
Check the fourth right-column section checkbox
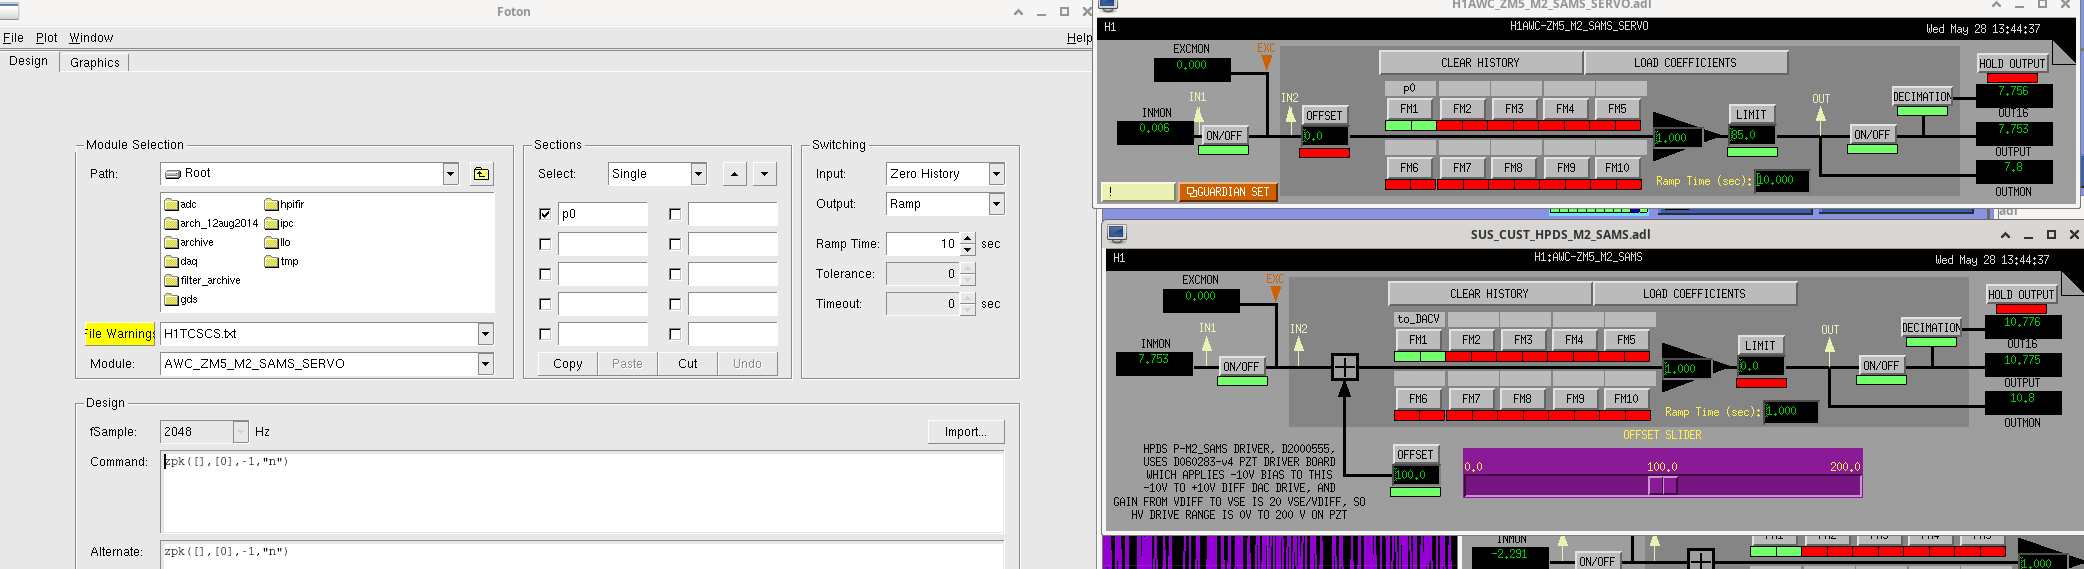click(x=675, y=304)
